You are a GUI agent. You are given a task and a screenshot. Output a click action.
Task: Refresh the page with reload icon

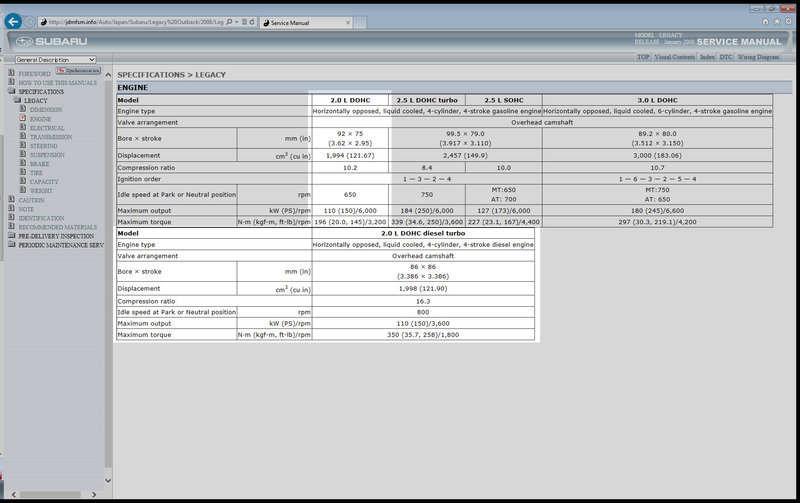[252, 22]
